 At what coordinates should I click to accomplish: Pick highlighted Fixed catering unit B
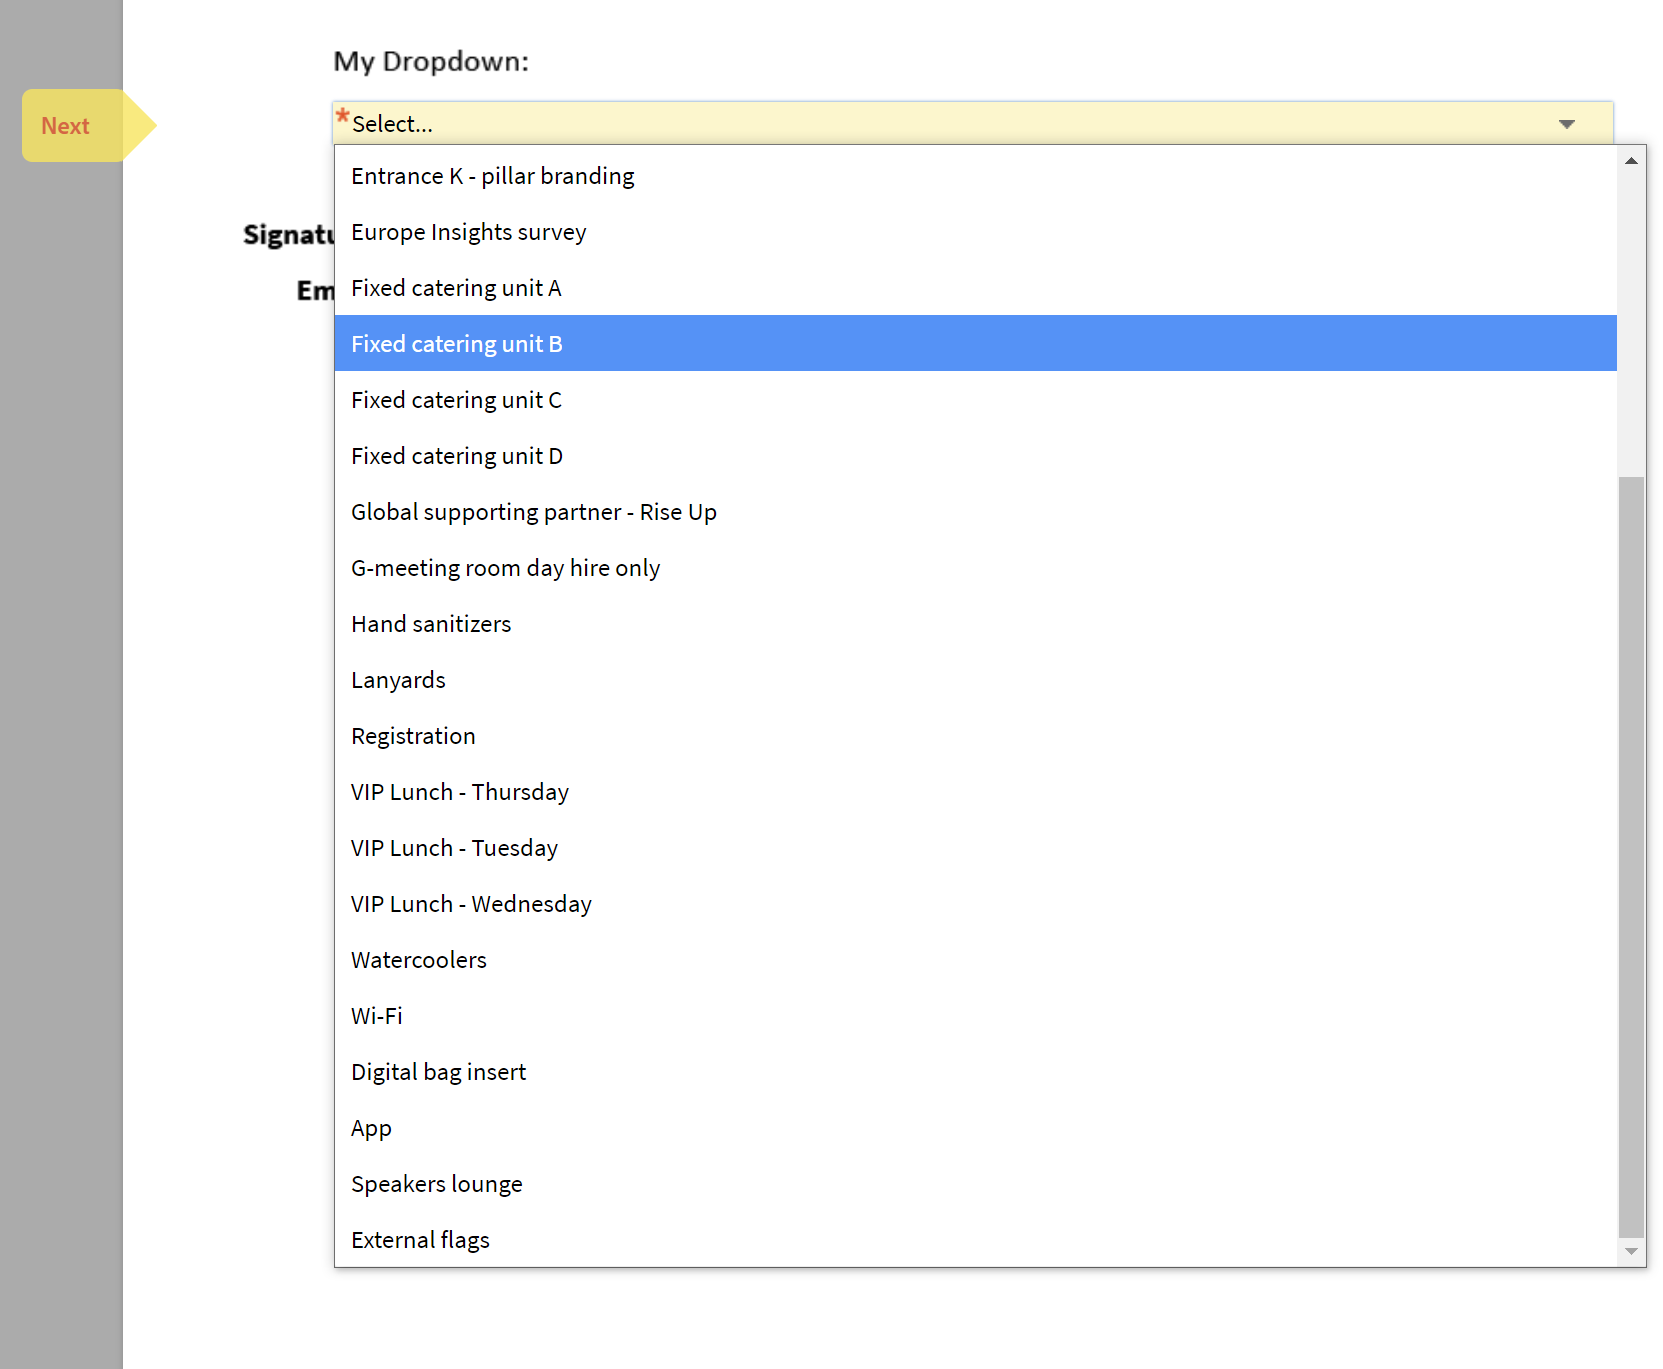[x=456, y=344]
